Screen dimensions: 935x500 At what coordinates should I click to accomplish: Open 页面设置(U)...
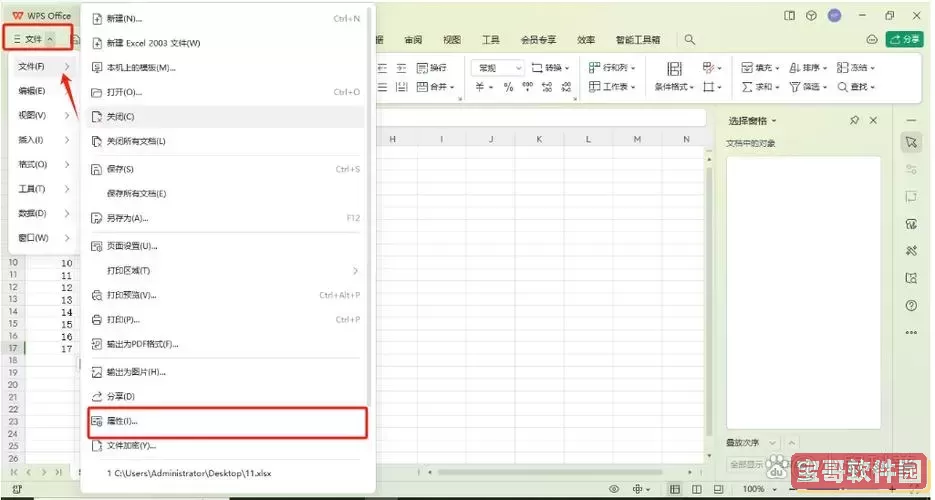[225, 246]
